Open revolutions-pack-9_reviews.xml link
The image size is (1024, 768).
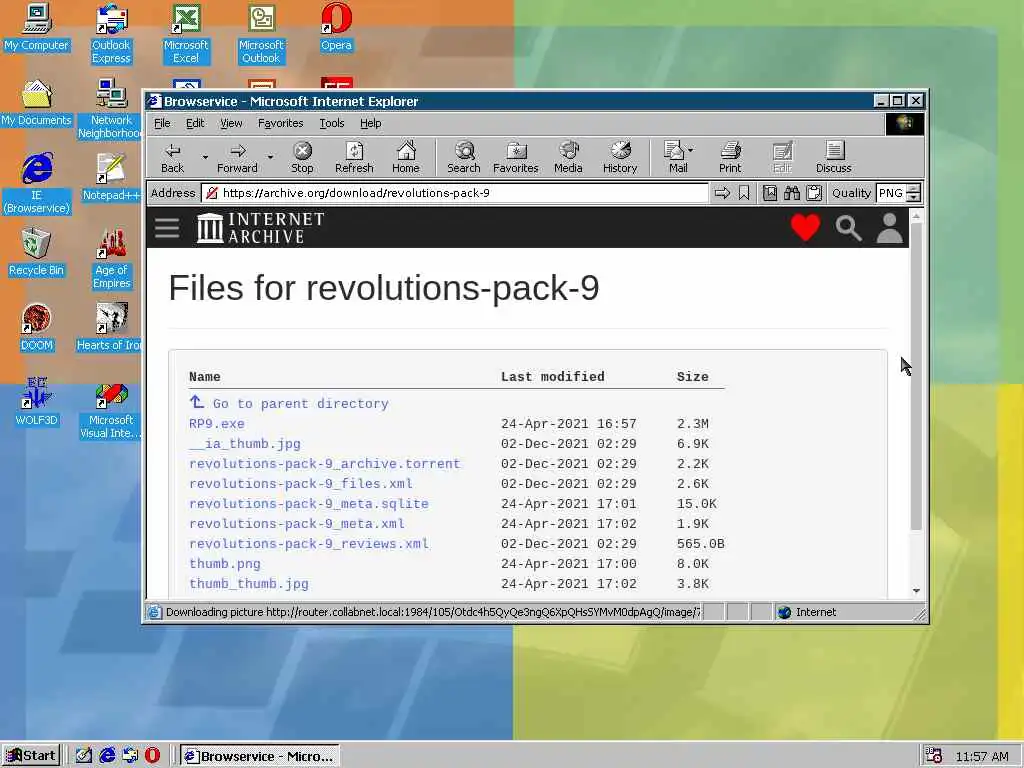click(309, 544)
